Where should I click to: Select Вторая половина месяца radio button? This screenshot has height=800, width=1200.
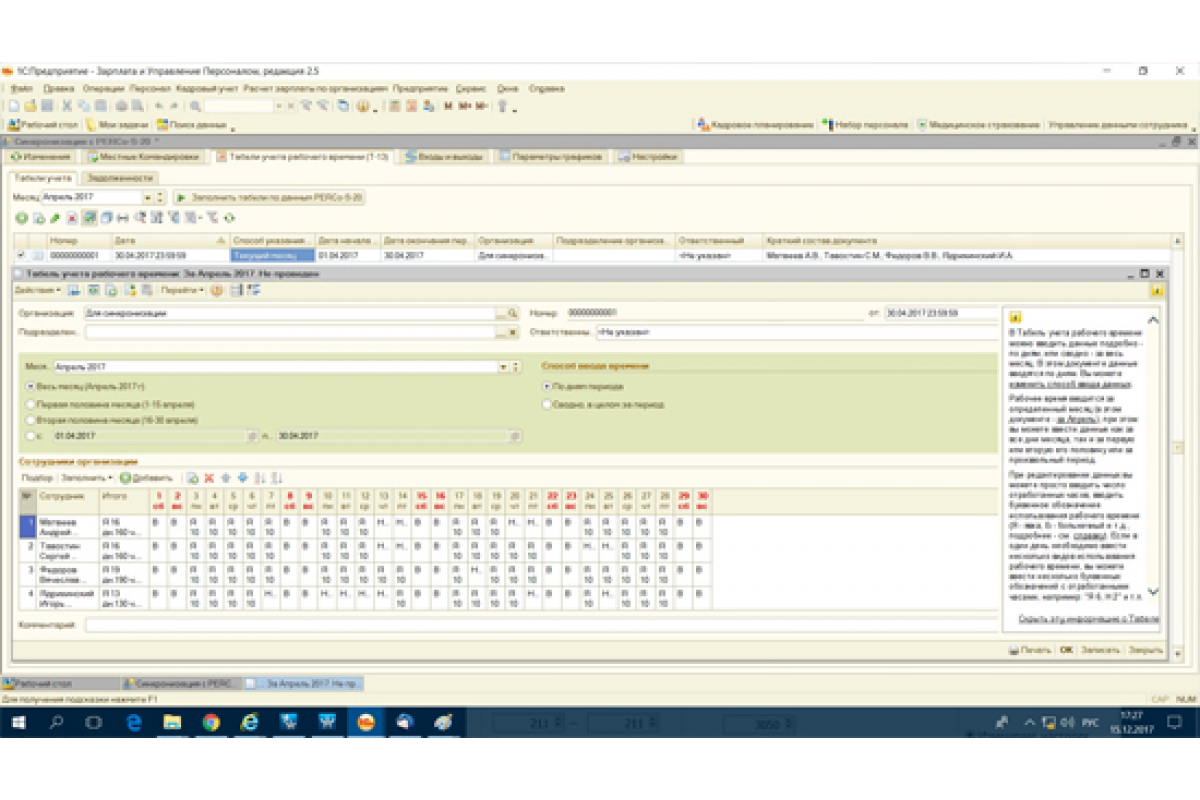(x=30, y=420)
